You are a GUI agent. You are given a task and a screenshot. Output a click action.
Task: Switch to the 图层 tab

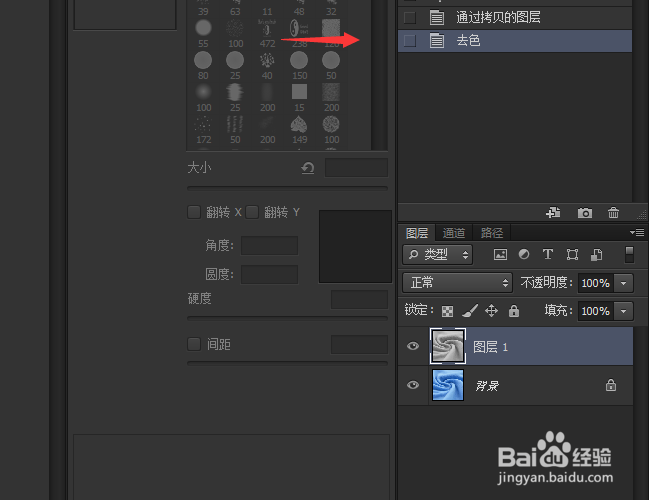tap(417, 233)
